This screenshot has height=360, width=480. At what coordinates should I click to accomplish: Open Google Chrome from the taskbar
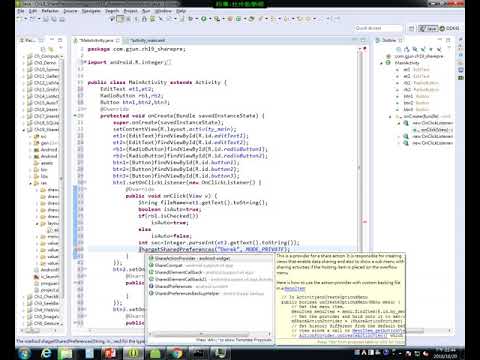[x=176, y=353]
